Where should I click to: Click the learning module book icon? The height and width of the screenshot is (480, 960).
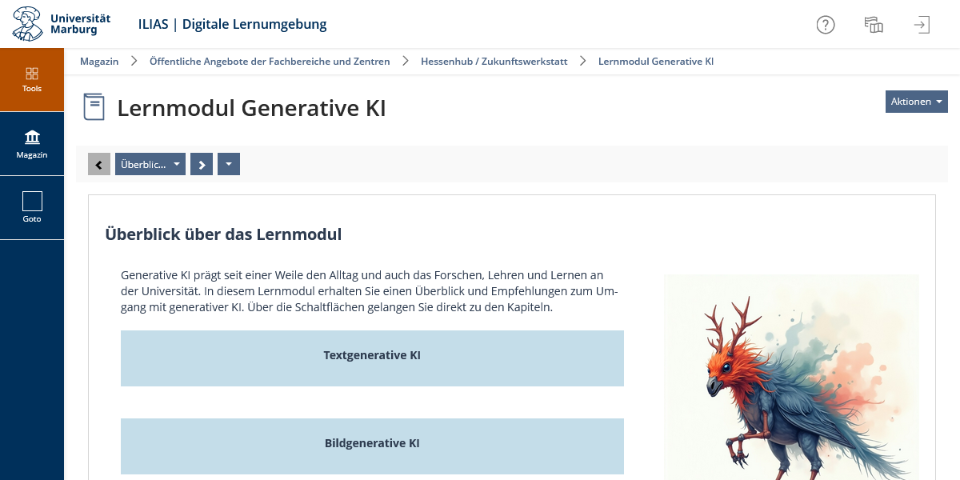tap(94, 107)
